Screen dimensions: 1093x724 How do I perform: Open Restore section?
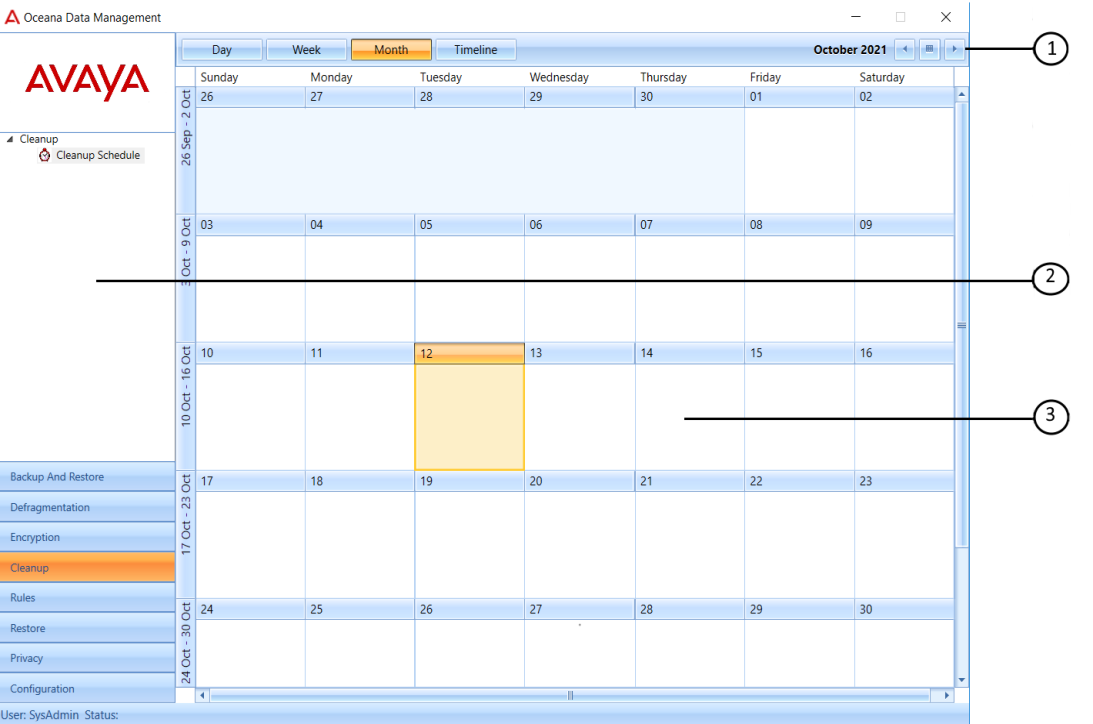(x=87, y=628)
